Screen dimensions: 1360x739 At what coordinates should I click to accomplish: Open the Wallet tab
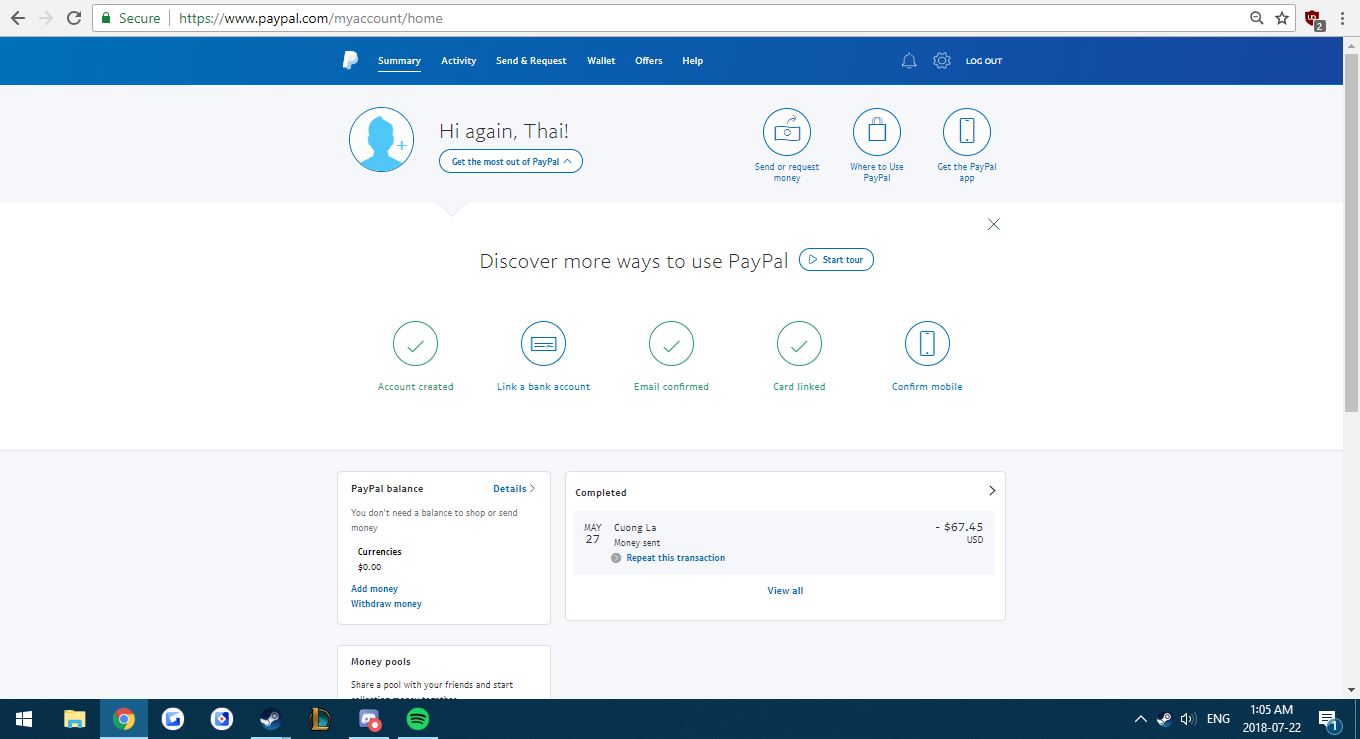601,61
